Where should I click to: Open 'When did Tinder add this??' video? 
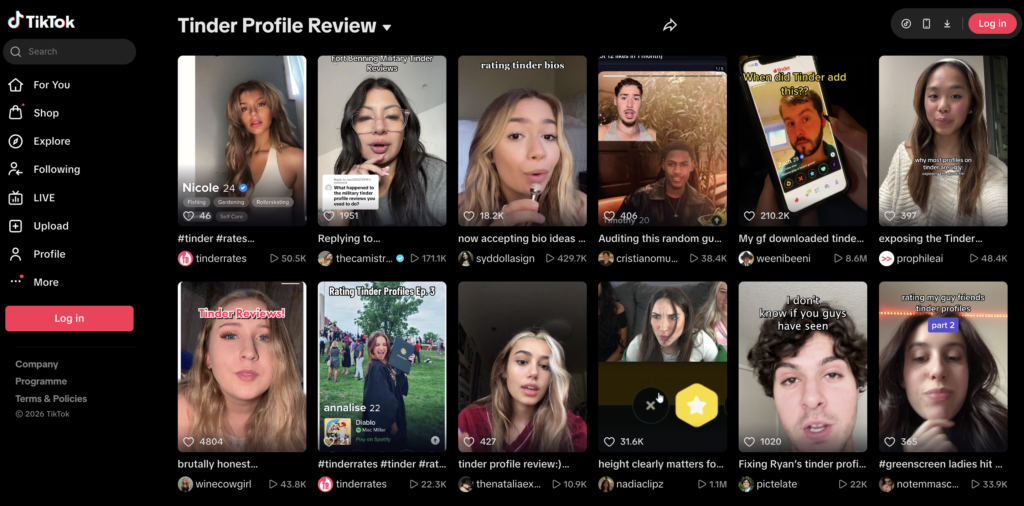click(x=803, y=140)
